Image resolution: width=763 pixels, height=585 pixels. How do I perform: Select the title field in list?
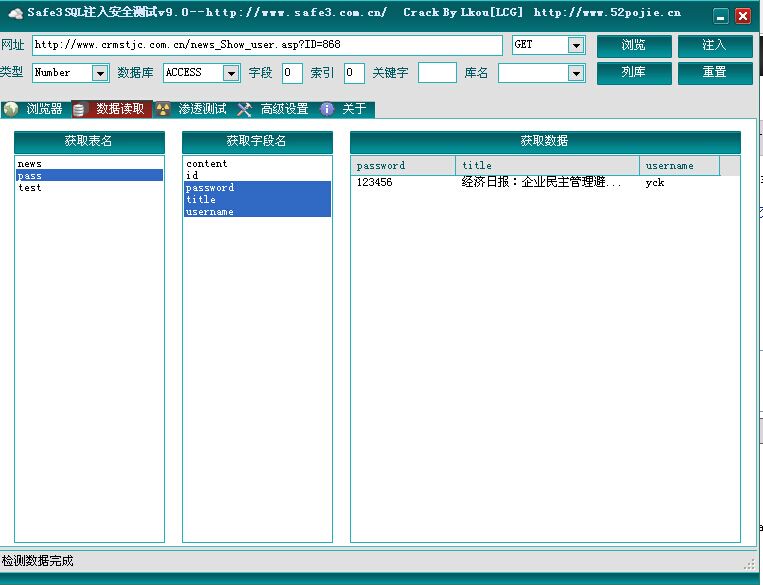tap(257, 199)
